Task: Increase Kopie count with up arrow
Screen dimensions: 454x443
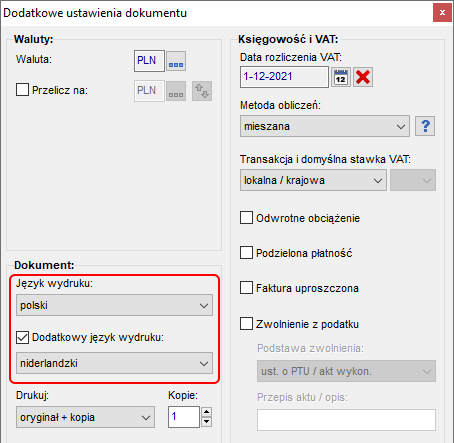Action: 207,412
